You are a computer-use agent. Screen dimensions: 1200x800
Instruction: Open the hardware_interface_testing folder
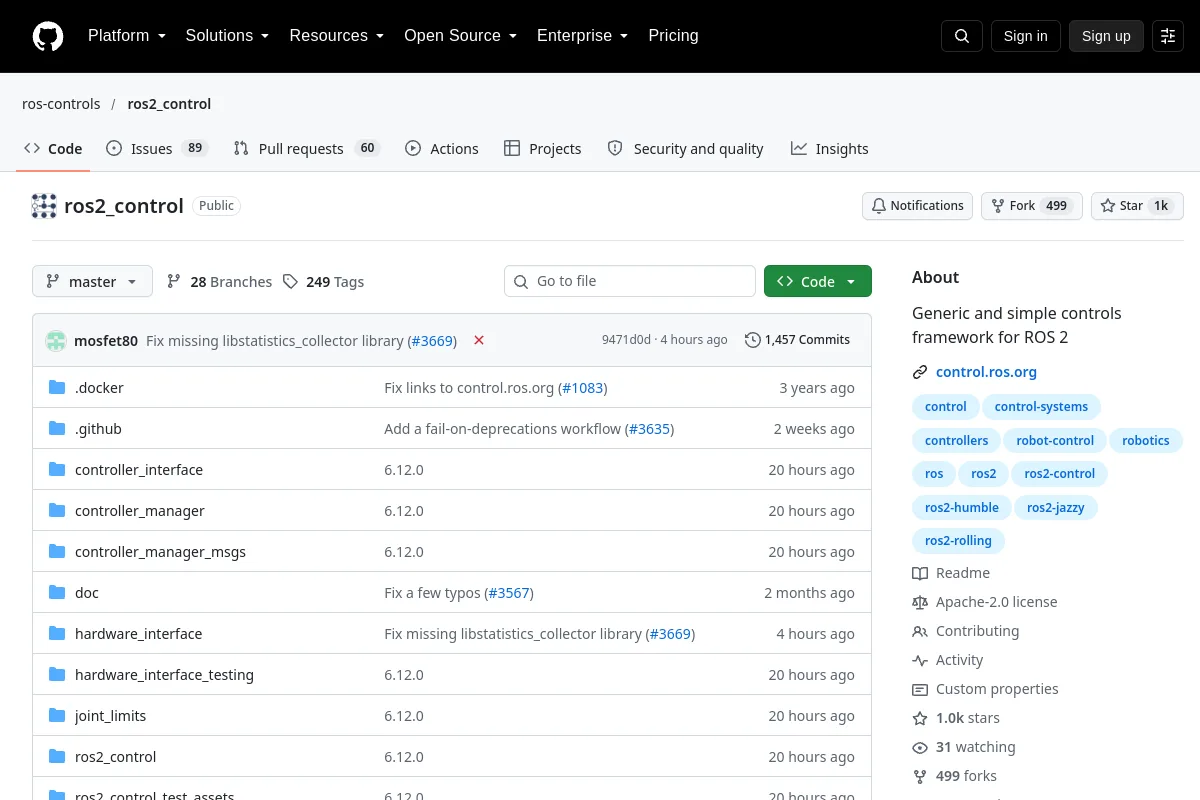click(164, 675)
